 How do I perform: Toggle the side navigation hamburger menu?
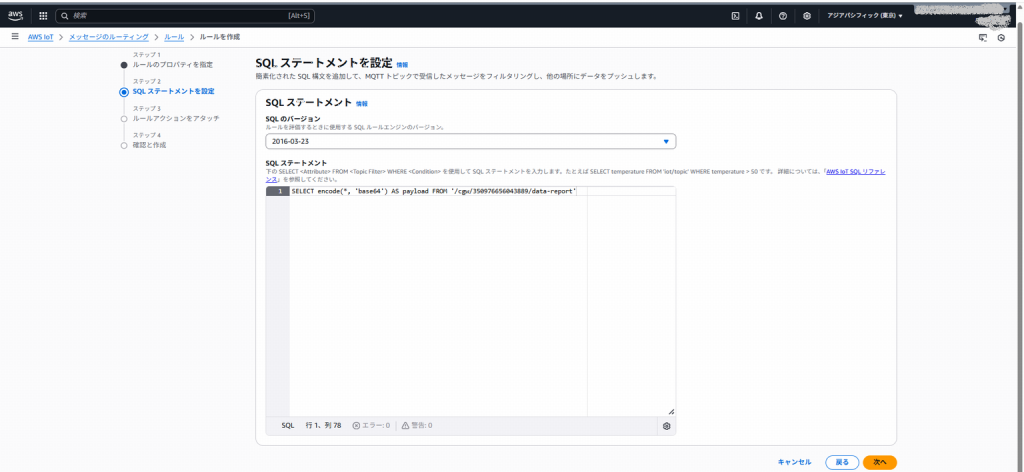[x=14, y=37]
